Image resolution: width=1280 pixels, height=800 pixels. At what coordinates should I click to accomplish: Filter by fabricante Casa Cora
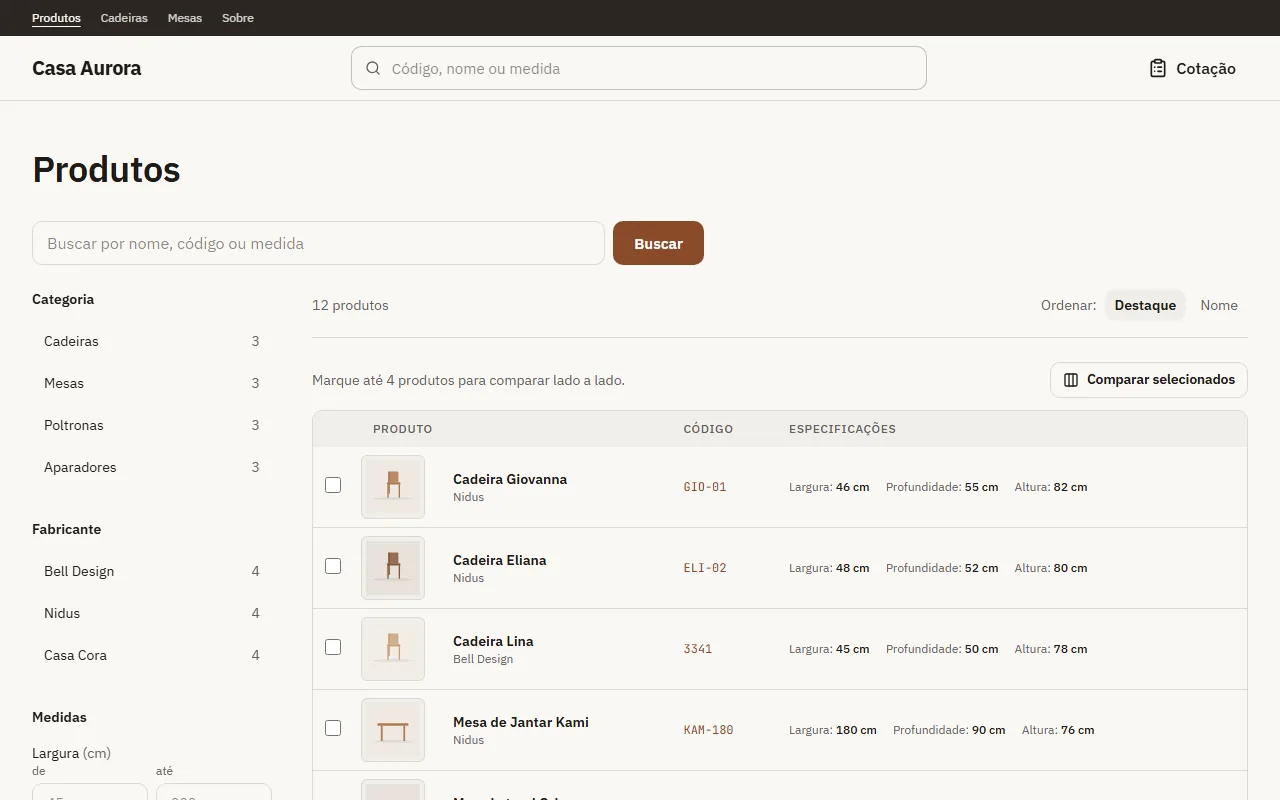point(152,655)
